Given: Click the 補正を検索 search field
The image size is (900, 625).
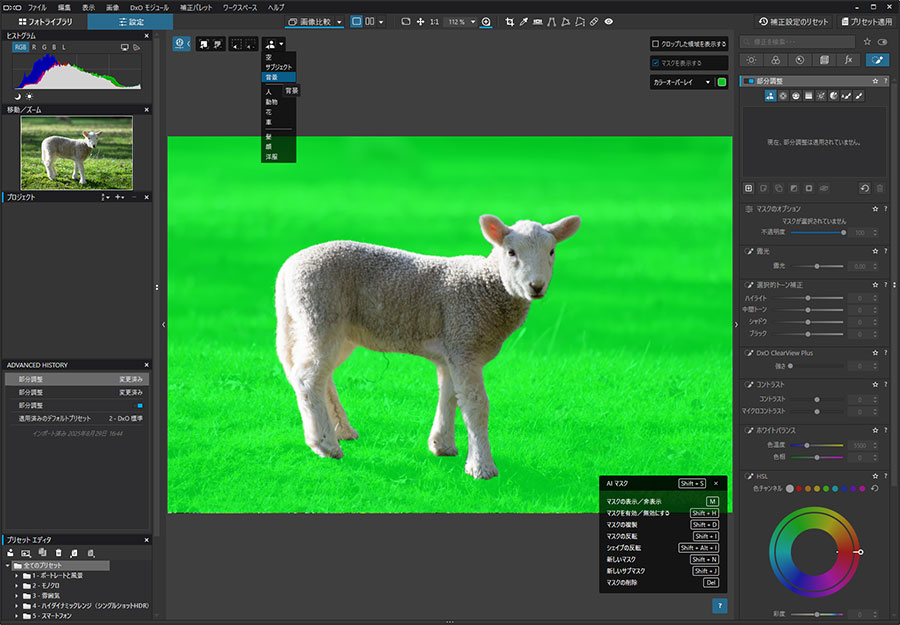Looking at the screenshot, I should click(797, 42).
